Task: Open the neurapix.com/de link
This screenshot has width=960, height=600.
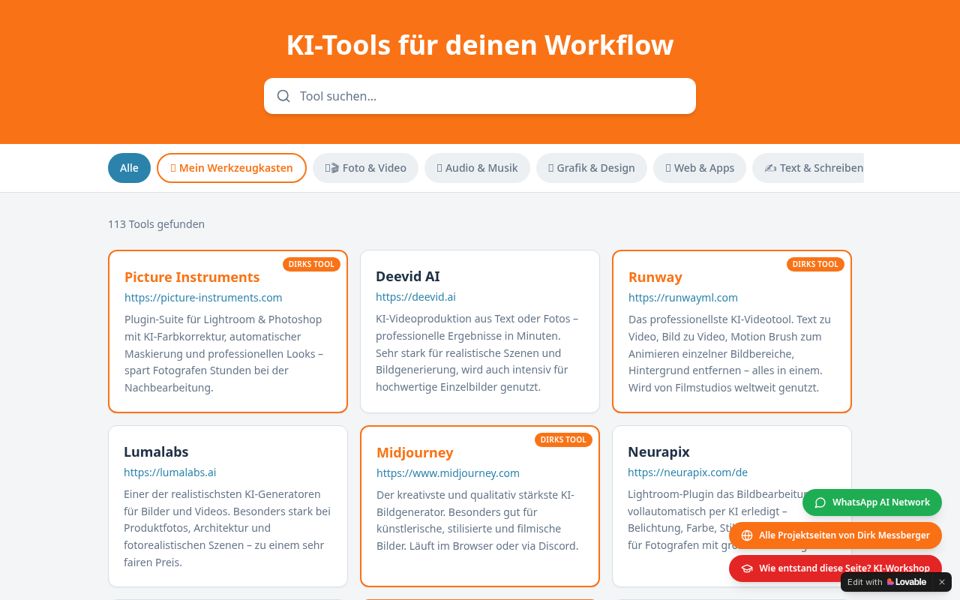Action: pyautogui.click(x=687, y=473)
